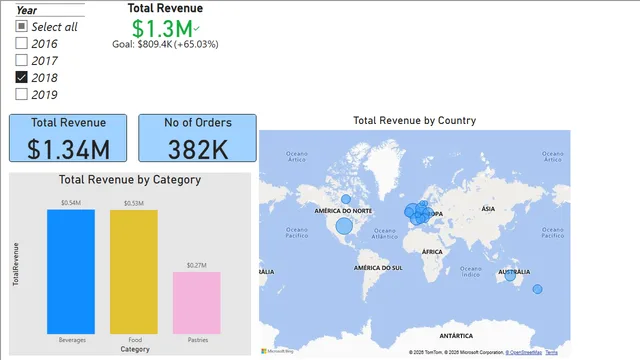Click the 'Pastries' axis label

point(198,340)
